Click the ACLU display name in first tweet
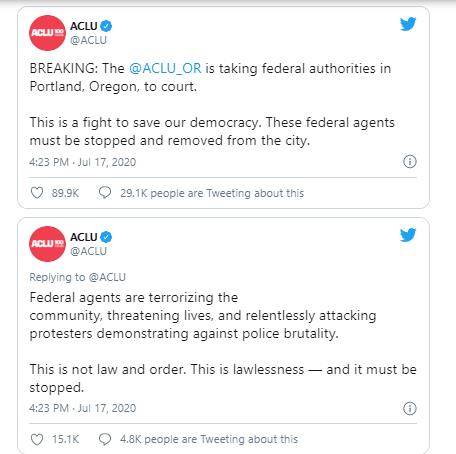Viewport: 456px width, 454px height. [x=84, y=26]
